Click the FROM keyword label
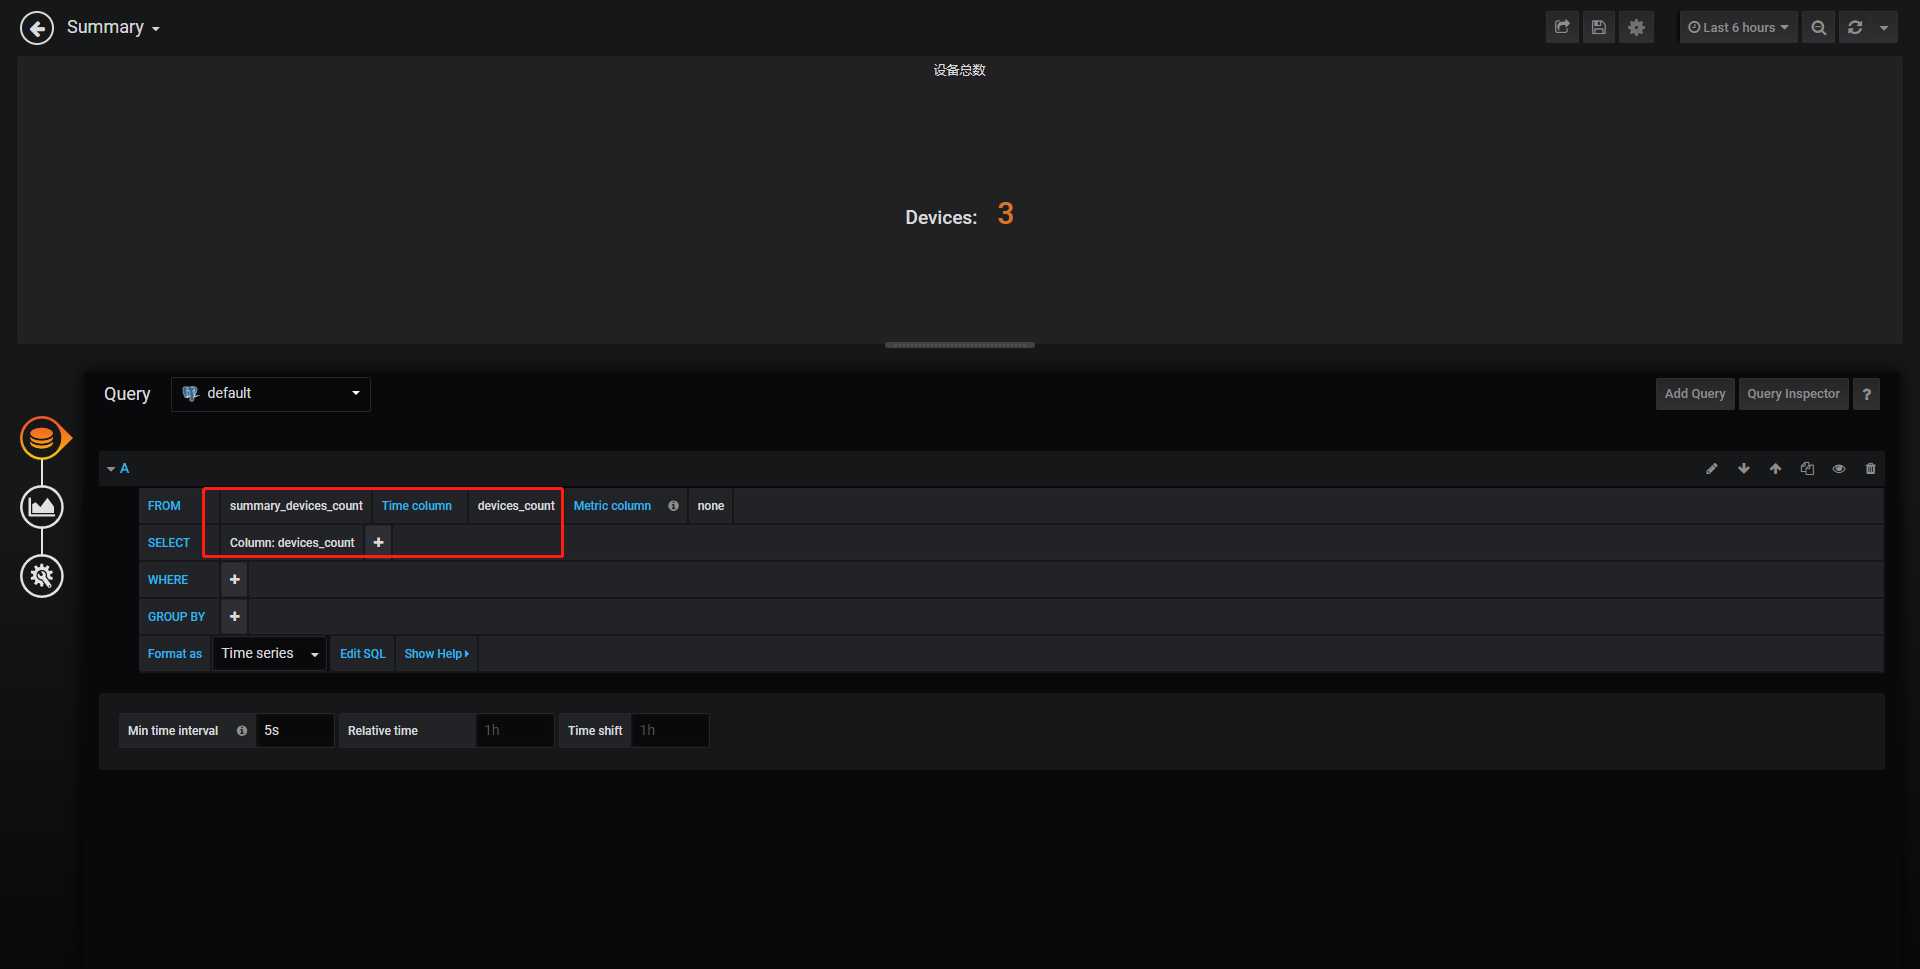The image size is (1920, 969). [164, 506]
